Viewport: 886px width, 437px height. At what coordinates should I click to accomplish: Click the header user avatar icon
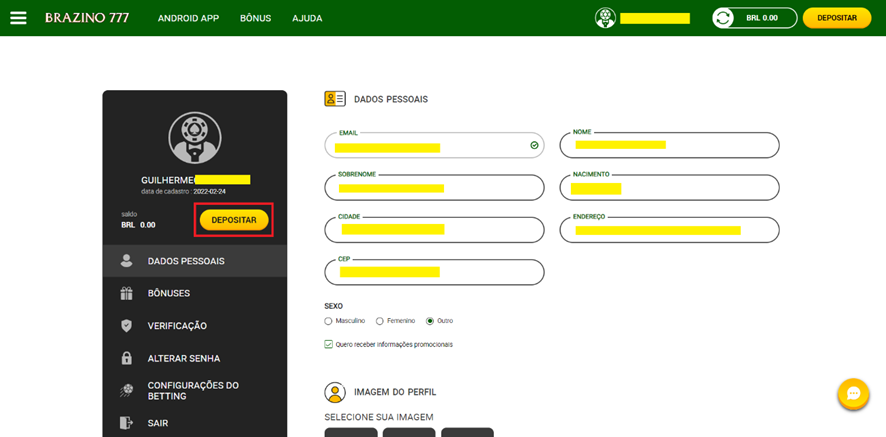click(x=605, y=18)
